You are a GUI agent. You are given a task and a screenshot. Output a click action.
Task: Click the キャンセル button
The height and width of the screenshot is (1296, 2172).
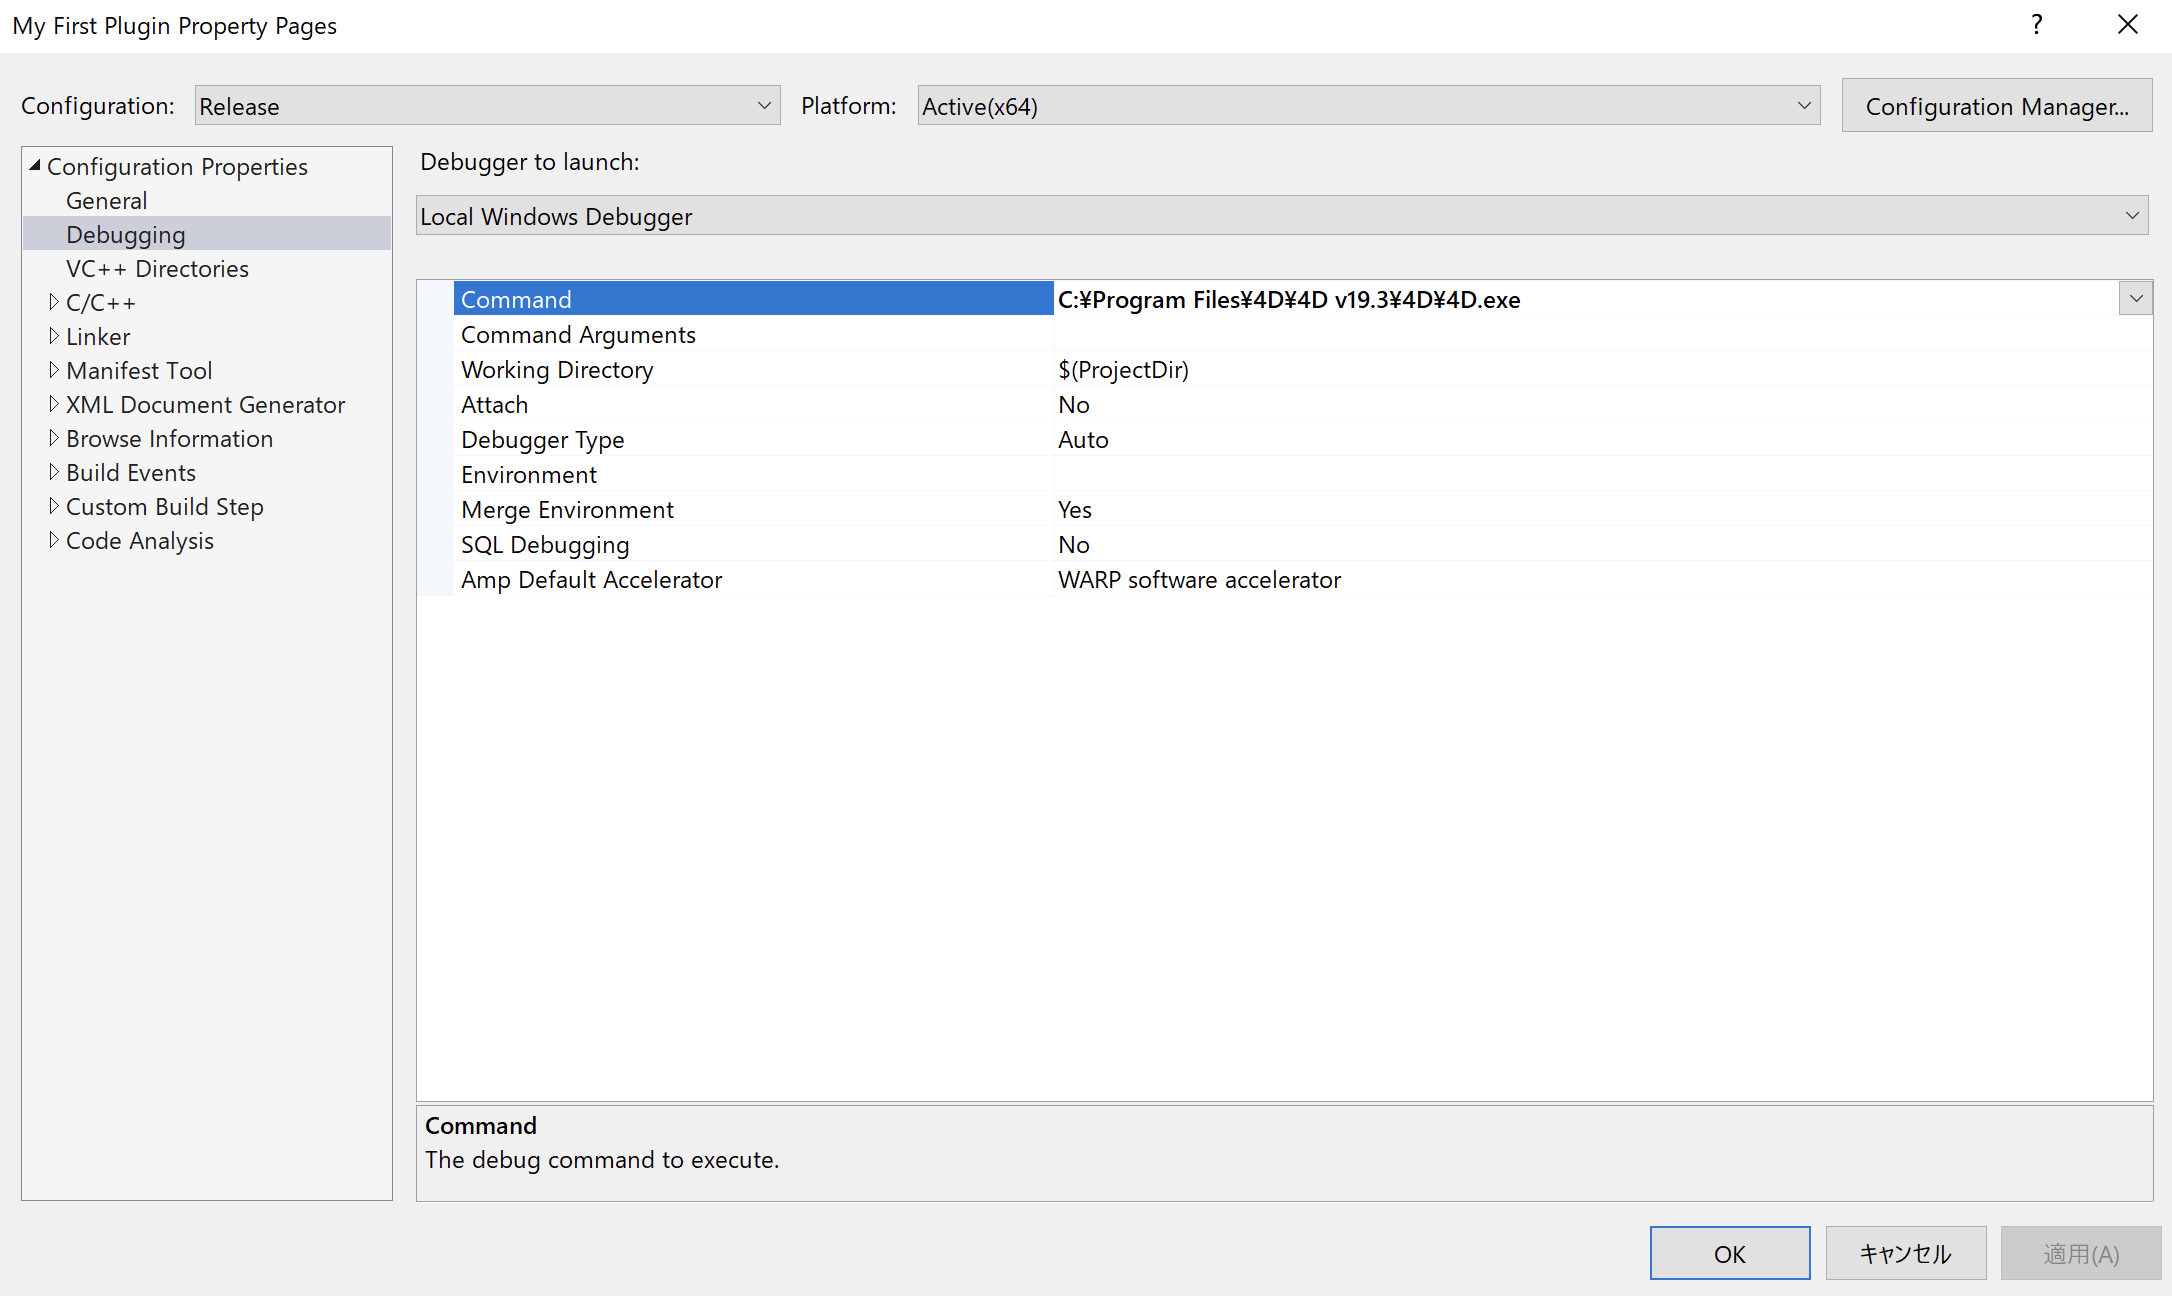pos(1905,1253)
